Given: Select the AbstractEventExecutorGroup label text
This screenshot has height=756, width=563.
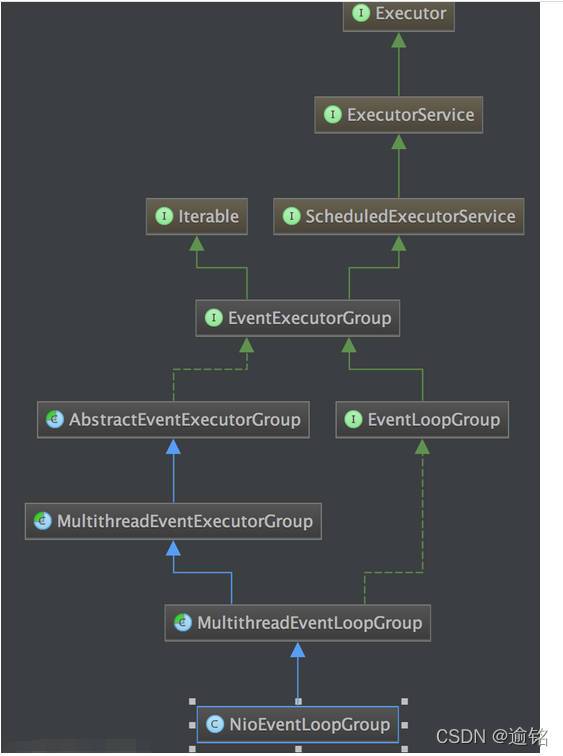Looking at the screenshot, I should click(185, 420).
